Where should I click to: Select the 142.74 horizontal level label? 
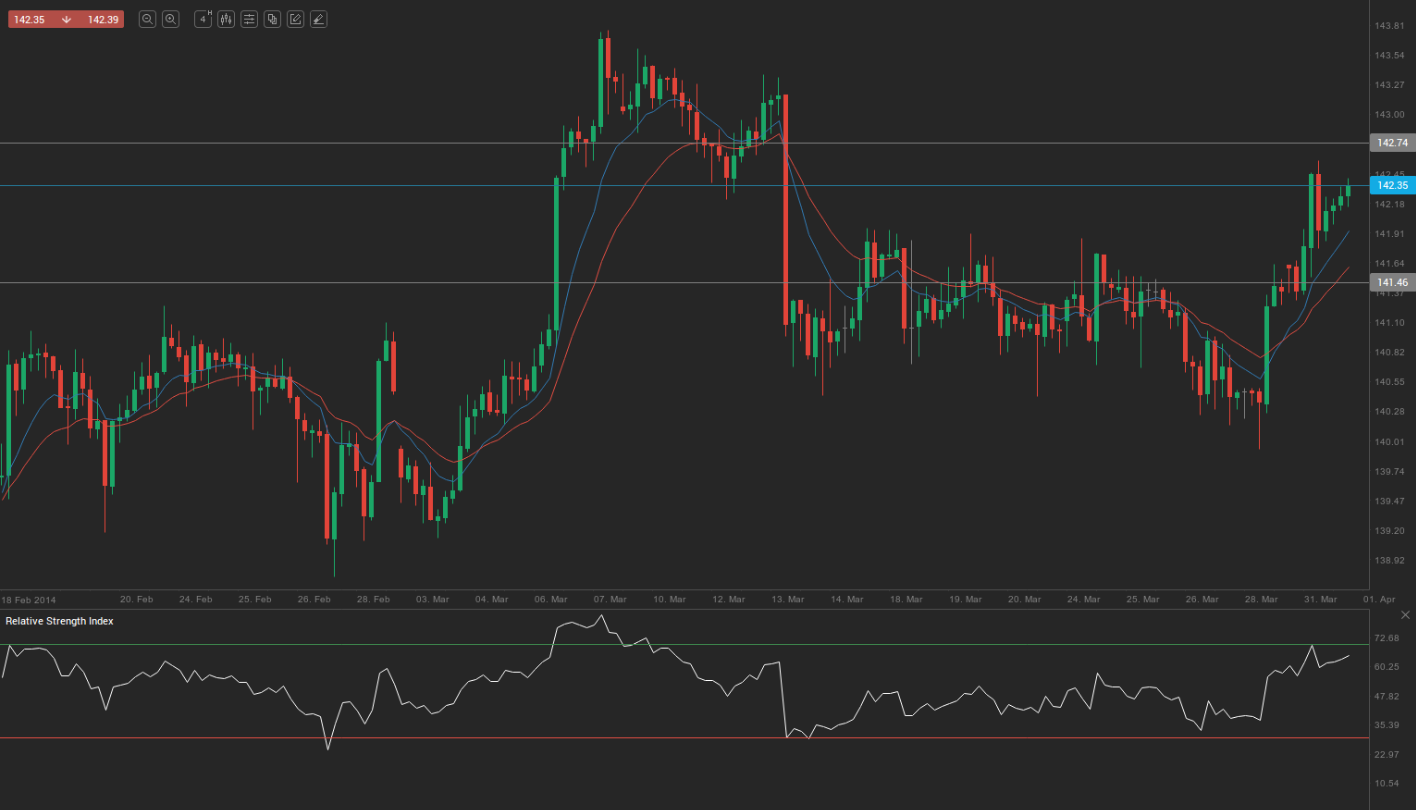pyautogui.click(x=1391, y=143)
